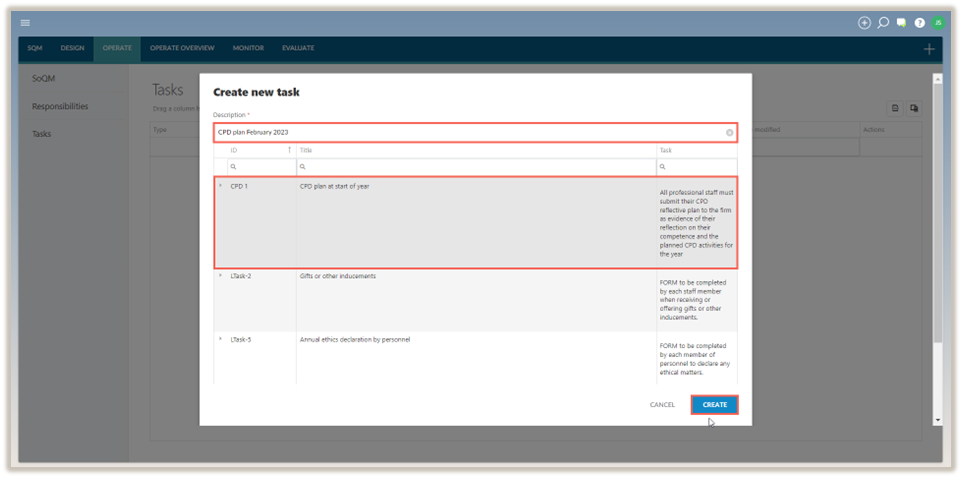Open search using the magnifier icon
The height and width of the screenshot is (478, 962).
coord(883,22)
